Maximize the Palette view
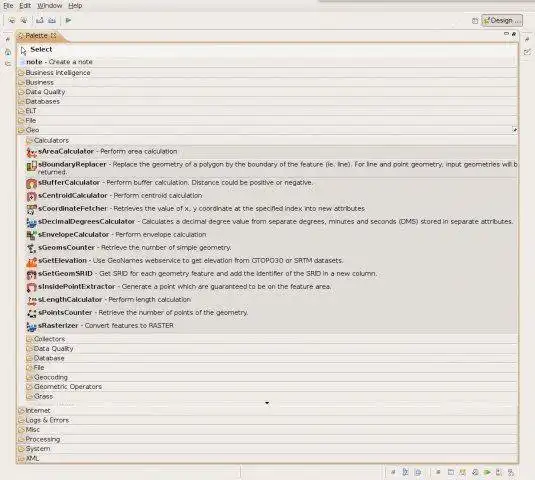This screenshot has height=480, width=535. 514,34
